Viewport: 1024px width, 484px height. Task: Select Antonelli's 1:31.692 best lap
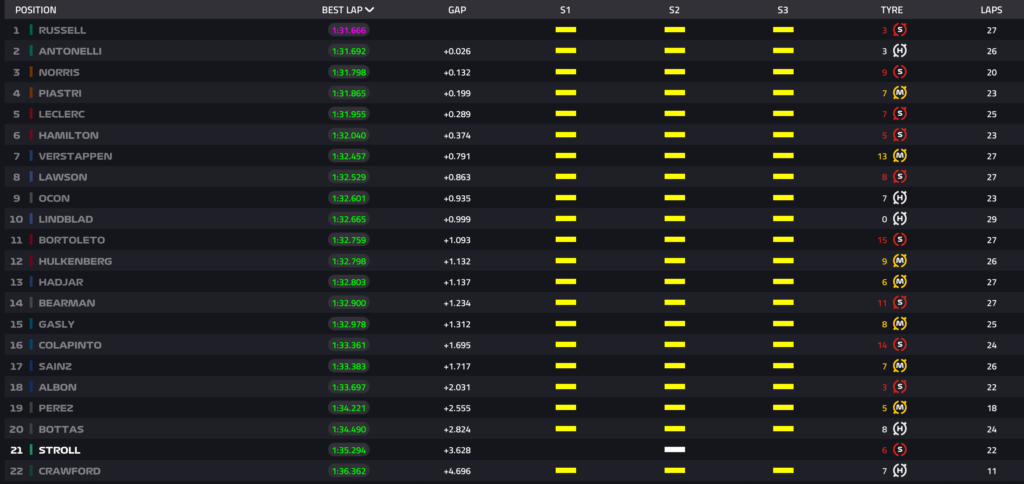[x=349, y=51]
